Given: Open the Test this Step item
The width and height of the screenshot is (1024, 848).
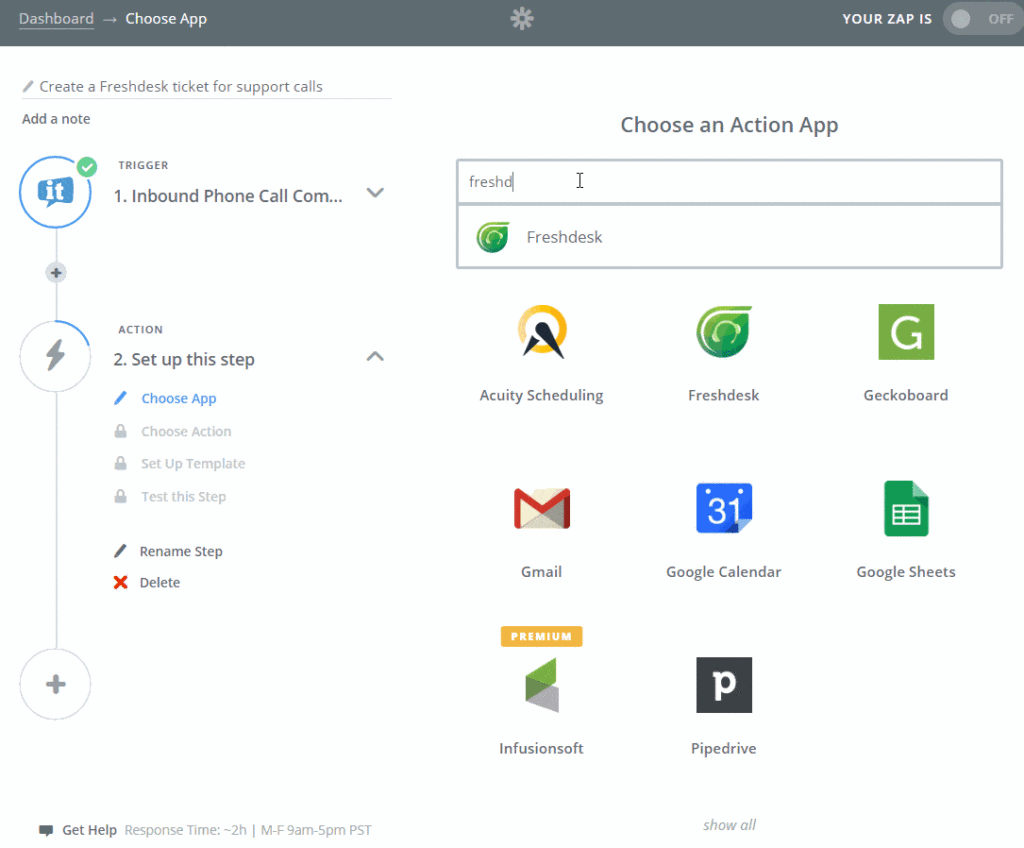Looking at the screenshot, I should pyautogui.click(x=184, y=497).
